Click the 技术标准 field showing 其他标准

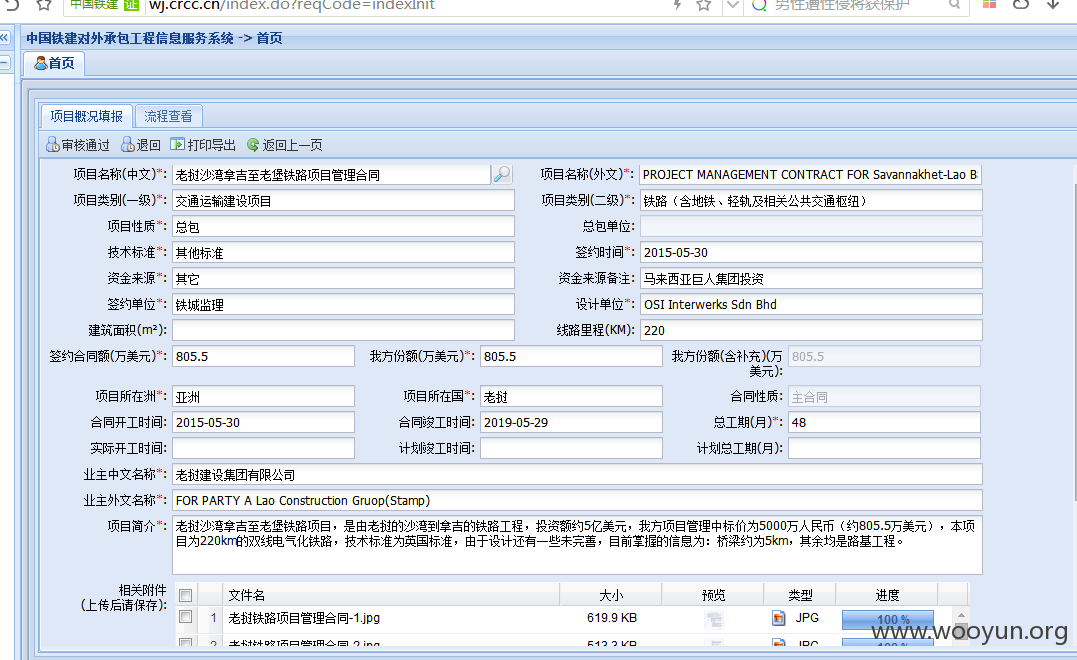pyautogui.click(x=343, y=253)
